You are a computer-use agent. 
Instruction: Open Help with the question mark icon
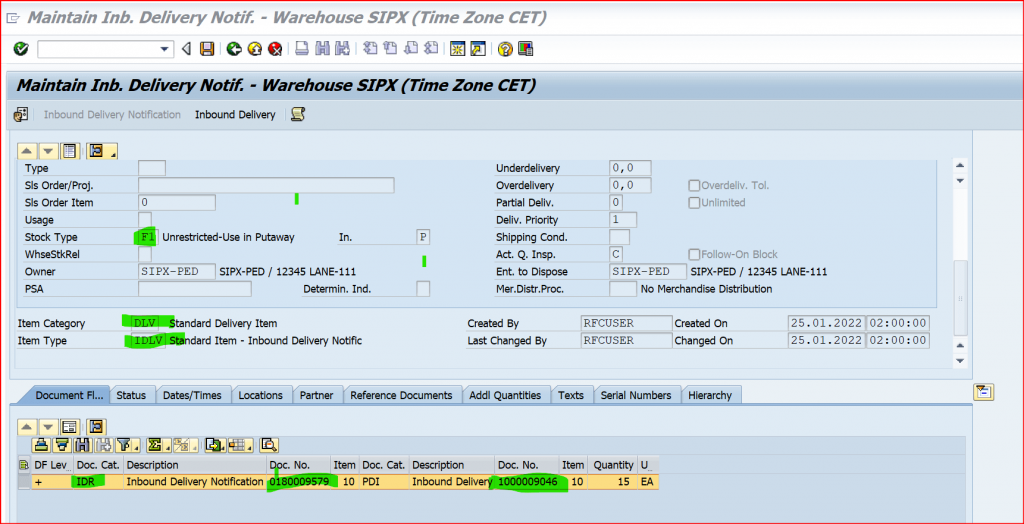pos(505,49)
